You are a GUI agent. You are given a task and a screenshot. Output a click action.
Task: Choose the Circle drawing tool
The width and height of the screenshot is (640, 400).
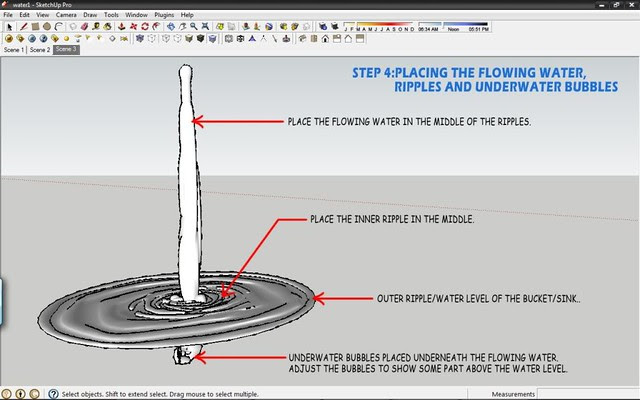(x=47, y=27)
